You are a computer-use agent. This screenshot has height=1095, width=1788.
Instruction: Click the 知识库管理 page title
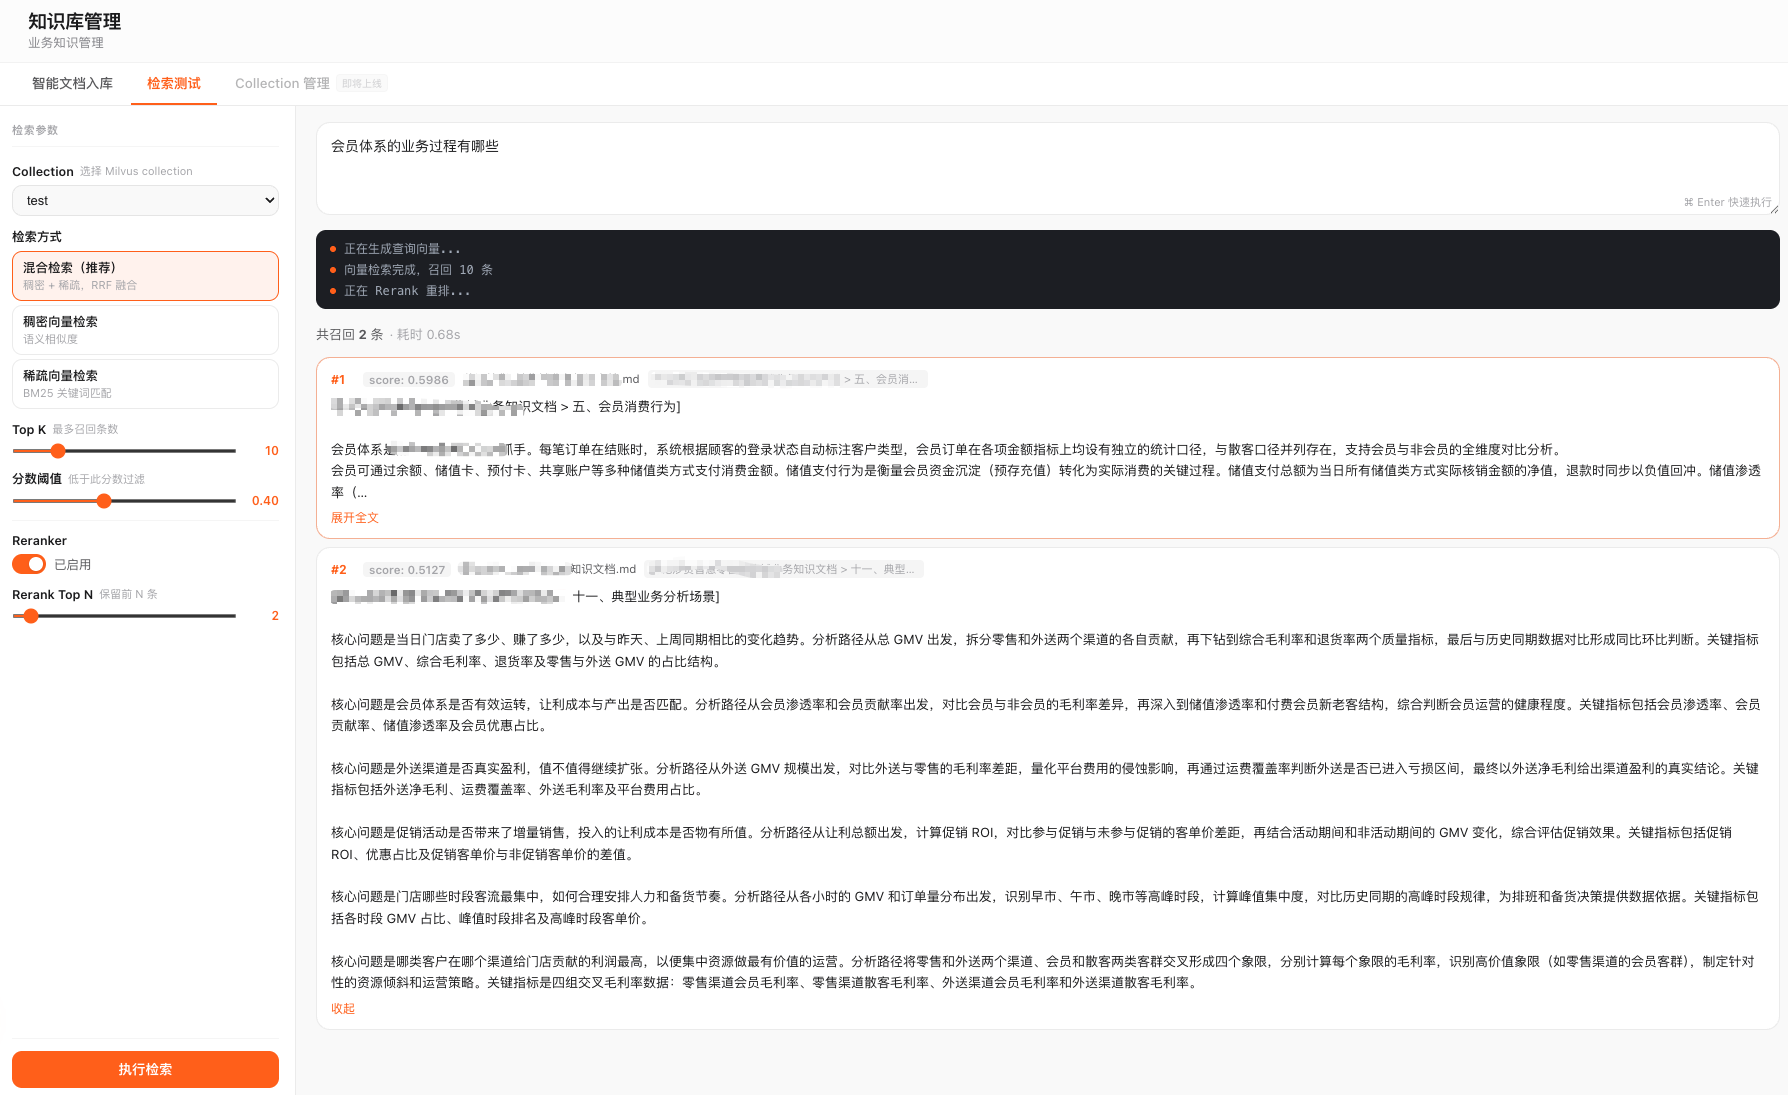[74, 22]
